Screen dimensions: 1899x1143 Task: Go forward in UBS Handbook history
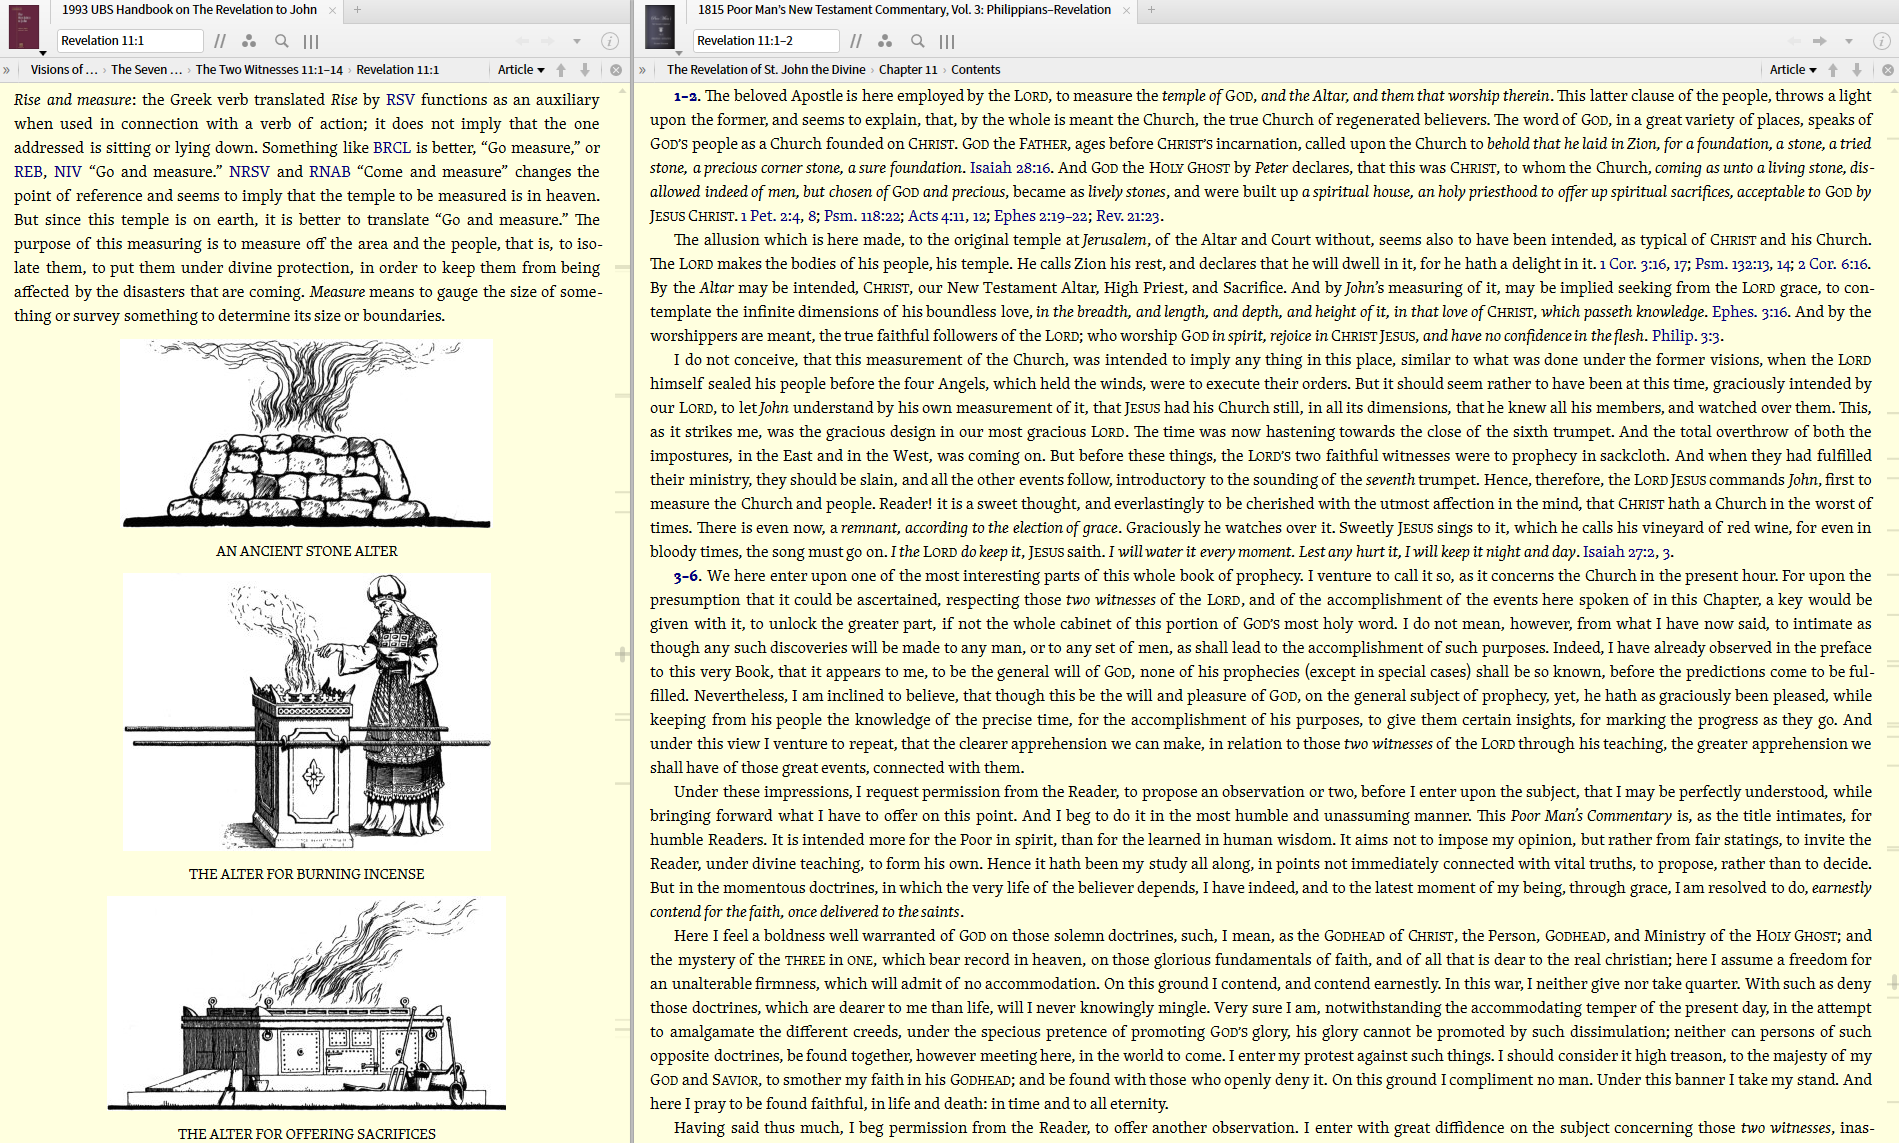tap(548, 41)
